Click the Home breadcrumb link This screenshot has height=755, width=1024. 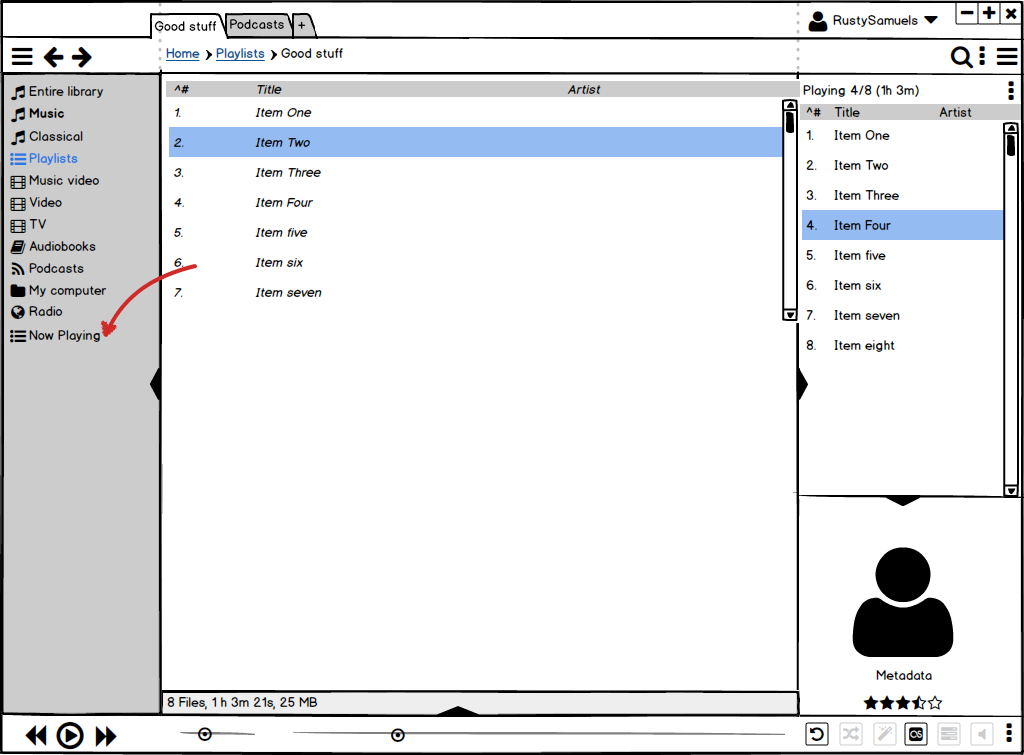tap(182, 54)
